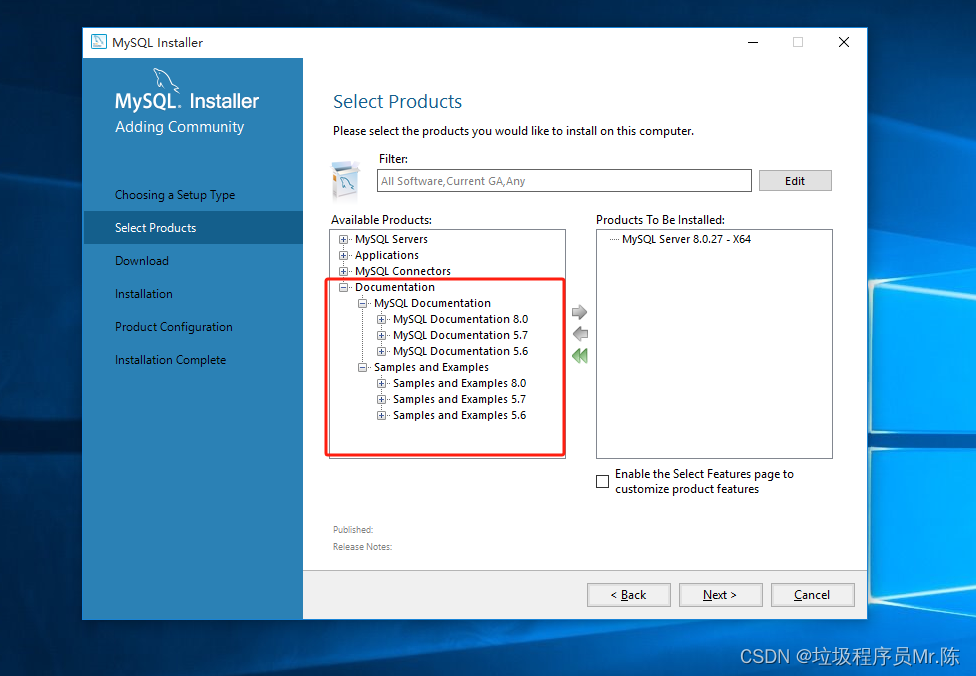Click the Next button
This screenshot has width=976, height=676.
pos(720,594)
